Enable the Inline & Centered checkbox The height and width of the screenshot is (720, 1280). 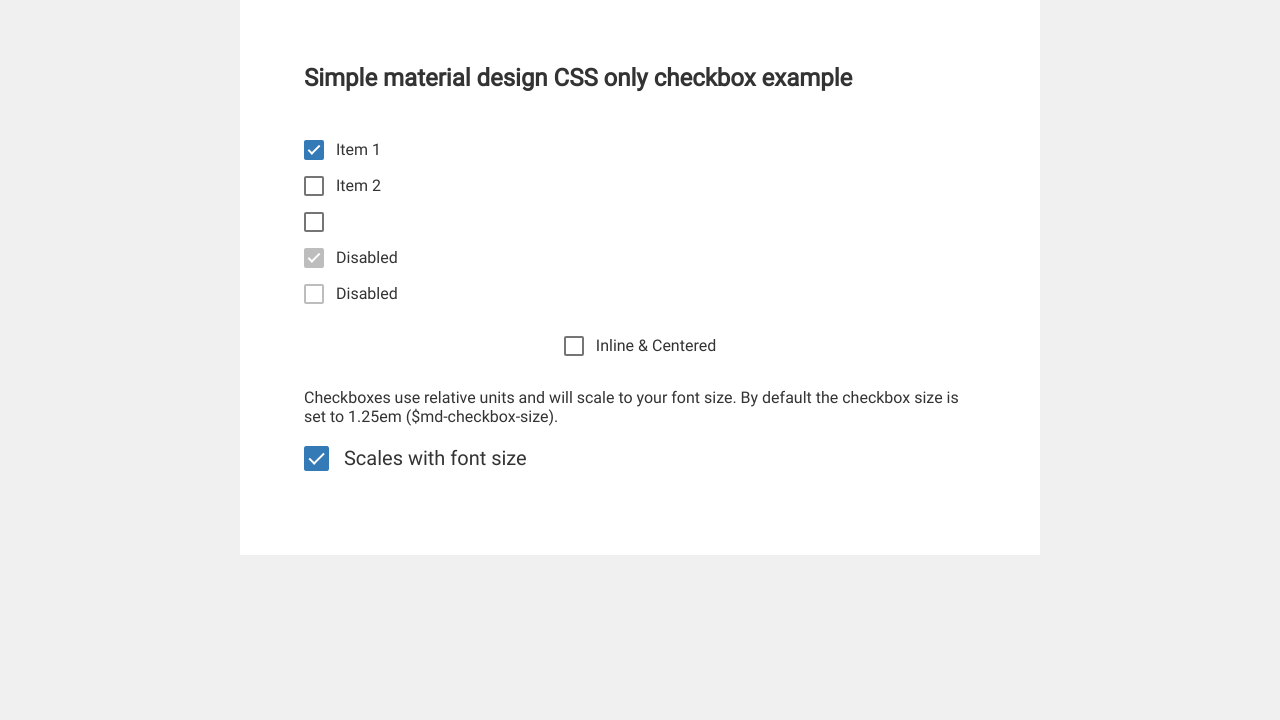click(x=574, y=346)
